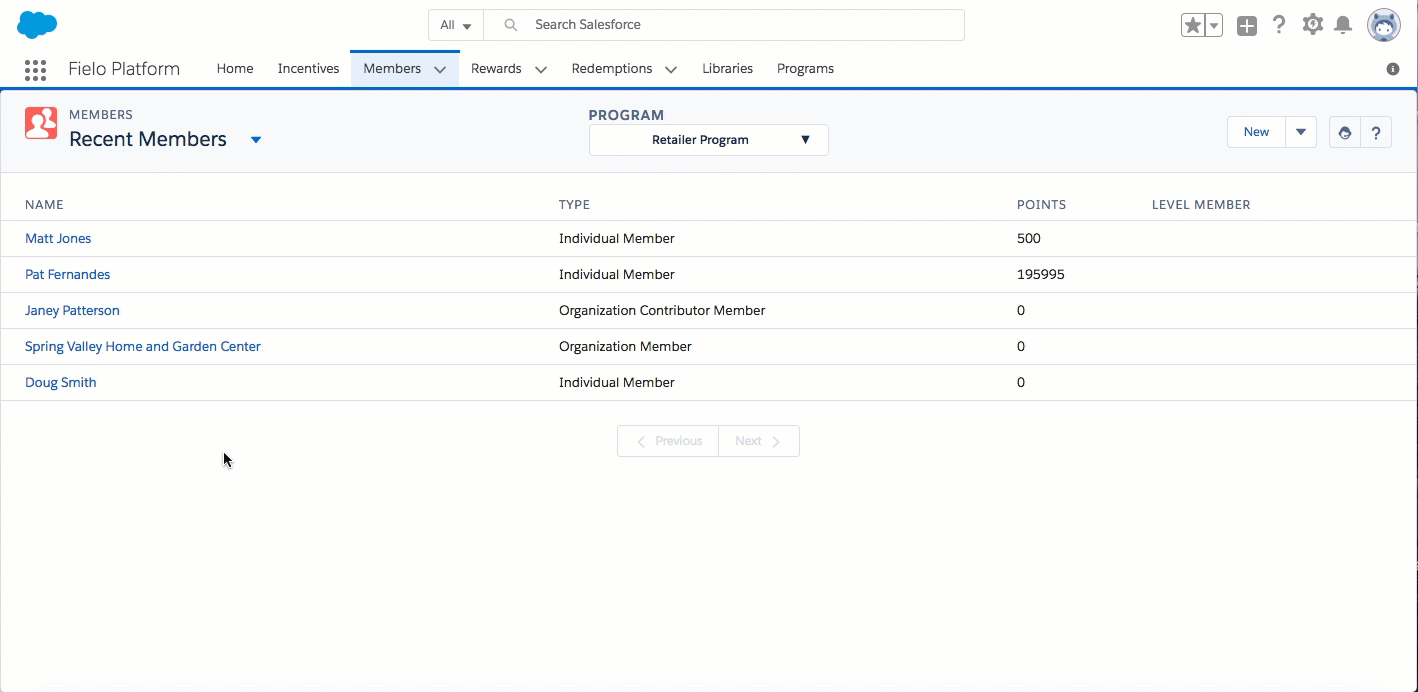
Task: Click the Favorites star icon
Action: pyautogui.click(x=1193, y=26)
